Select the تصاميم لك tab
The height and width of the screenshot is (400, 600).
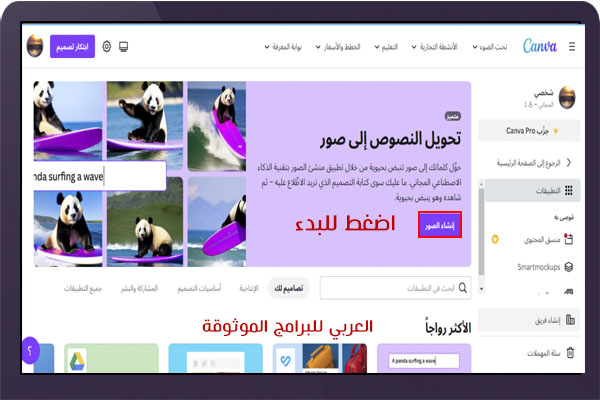pos(289,288)
